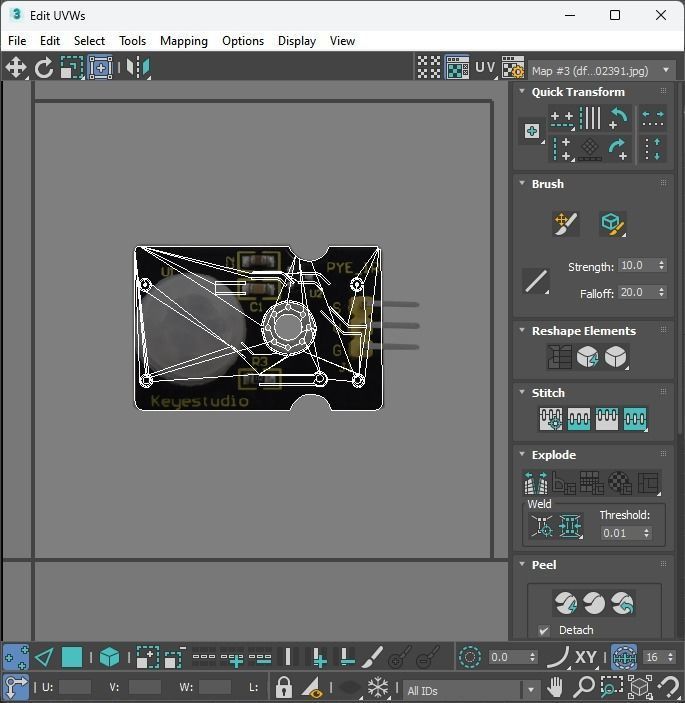Collapse the Quick Transform rollout
The width and height of the screenshot is (685, 703).
click(522, 91)
